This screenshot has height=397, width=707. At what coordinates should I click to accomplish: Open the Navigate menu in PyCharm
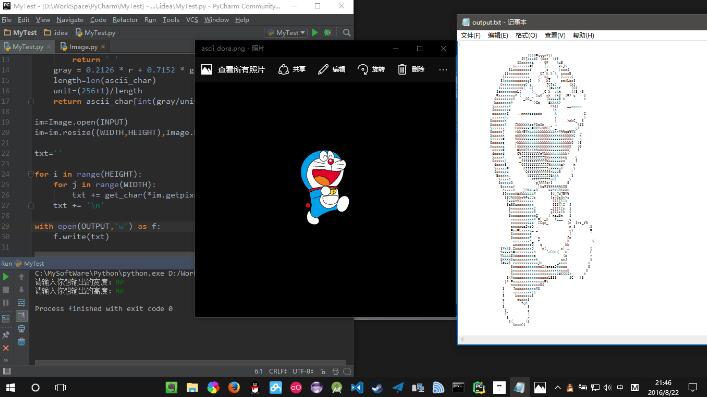[70, 20]
